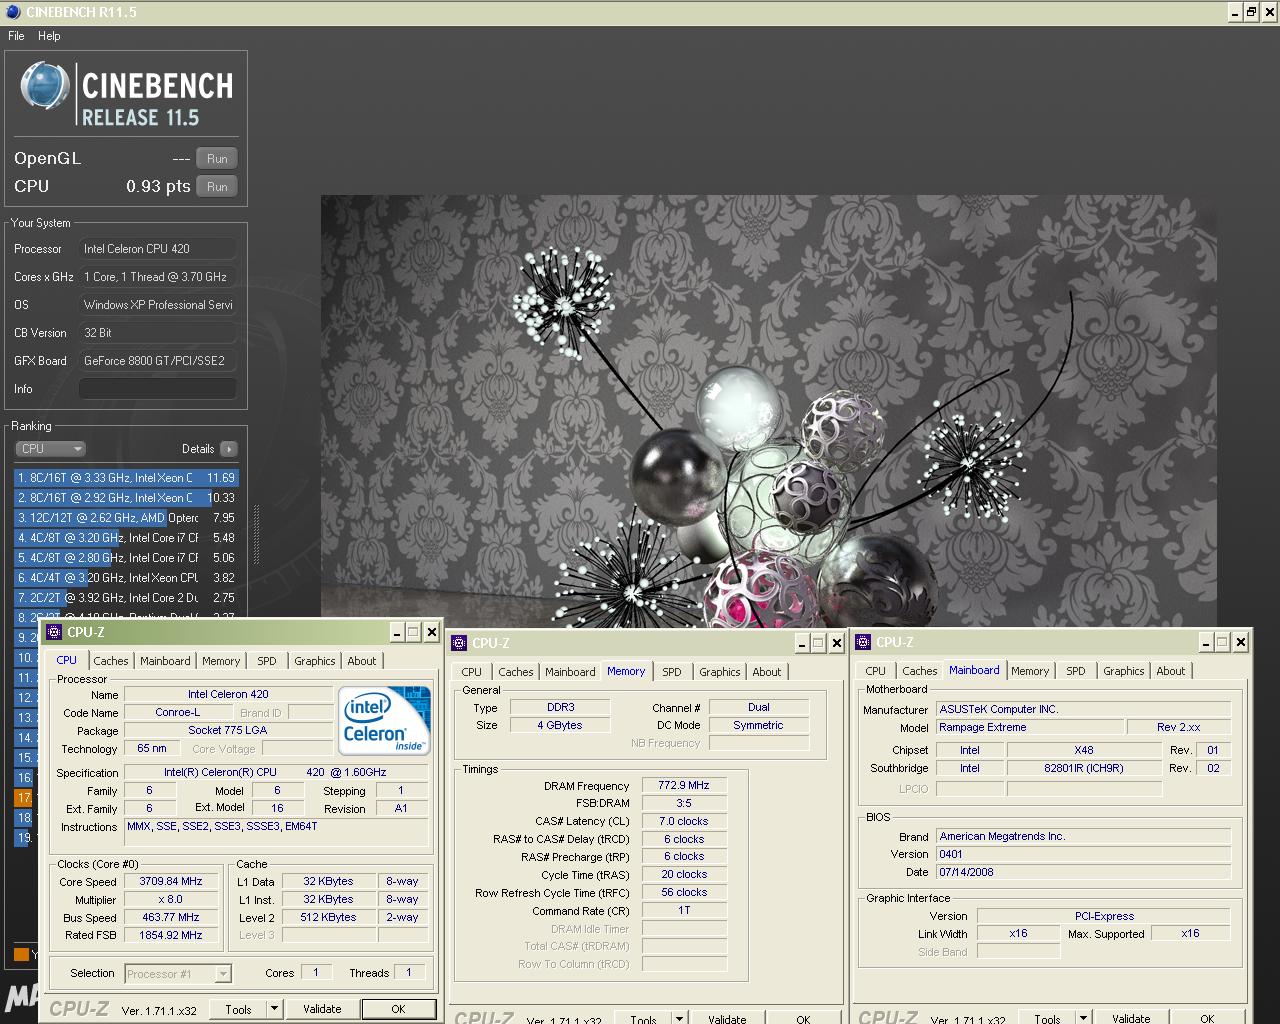Switch to Mainboard tab in left CPU-Z
This screenshot has width=1280, height=1024.
point(165,661)
